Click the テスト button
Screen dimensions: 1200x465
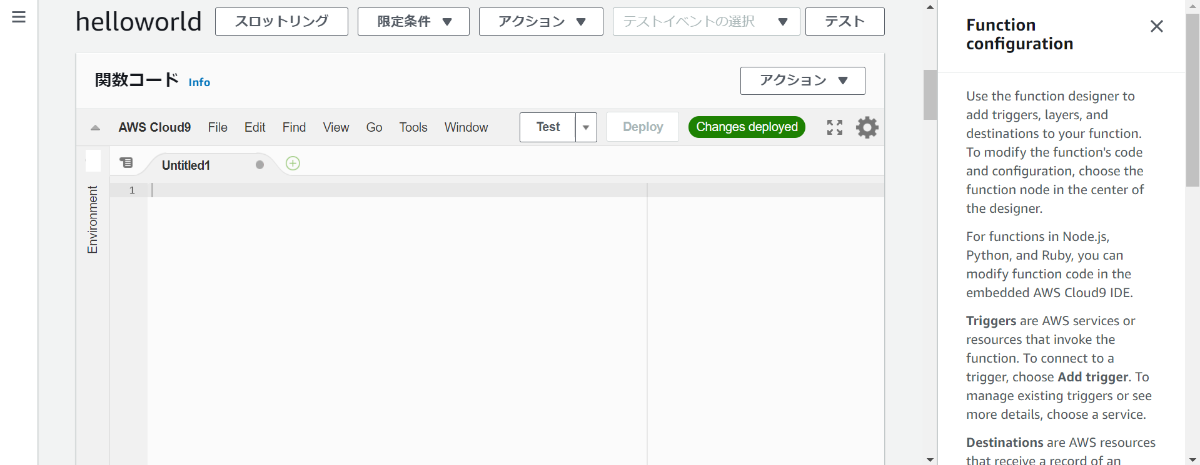click(x=845, y=21)
